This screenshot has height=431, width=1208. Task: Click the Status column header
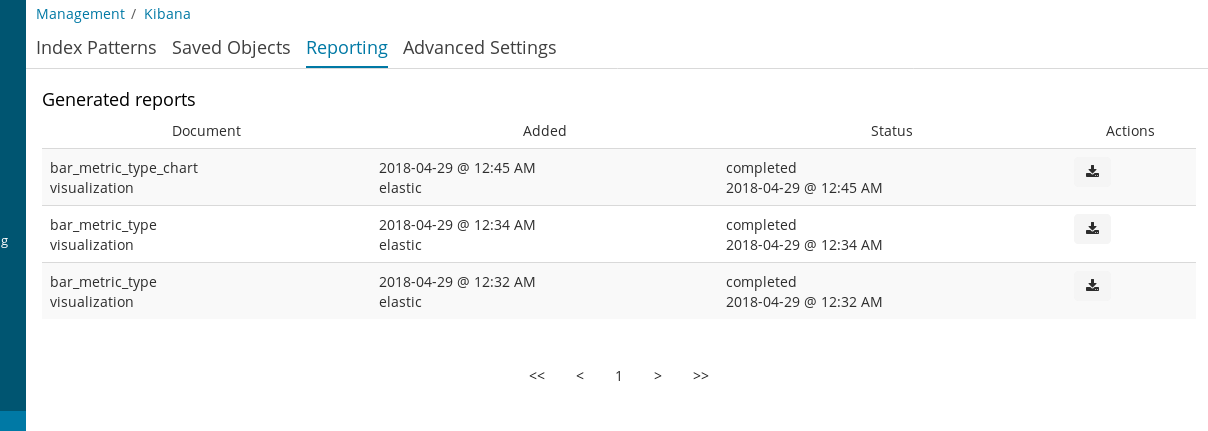(892, 131)
